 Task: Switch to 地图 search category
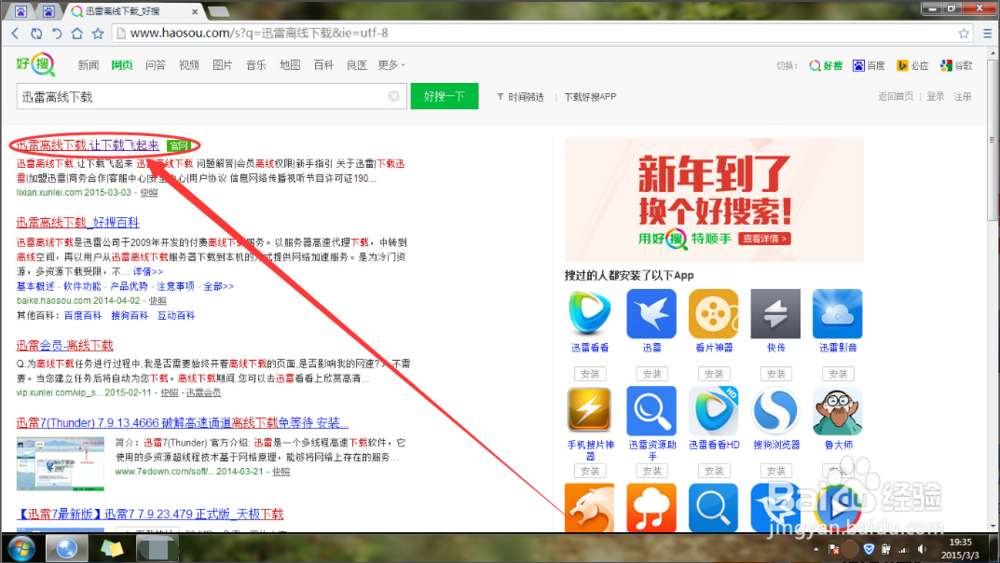290,65
